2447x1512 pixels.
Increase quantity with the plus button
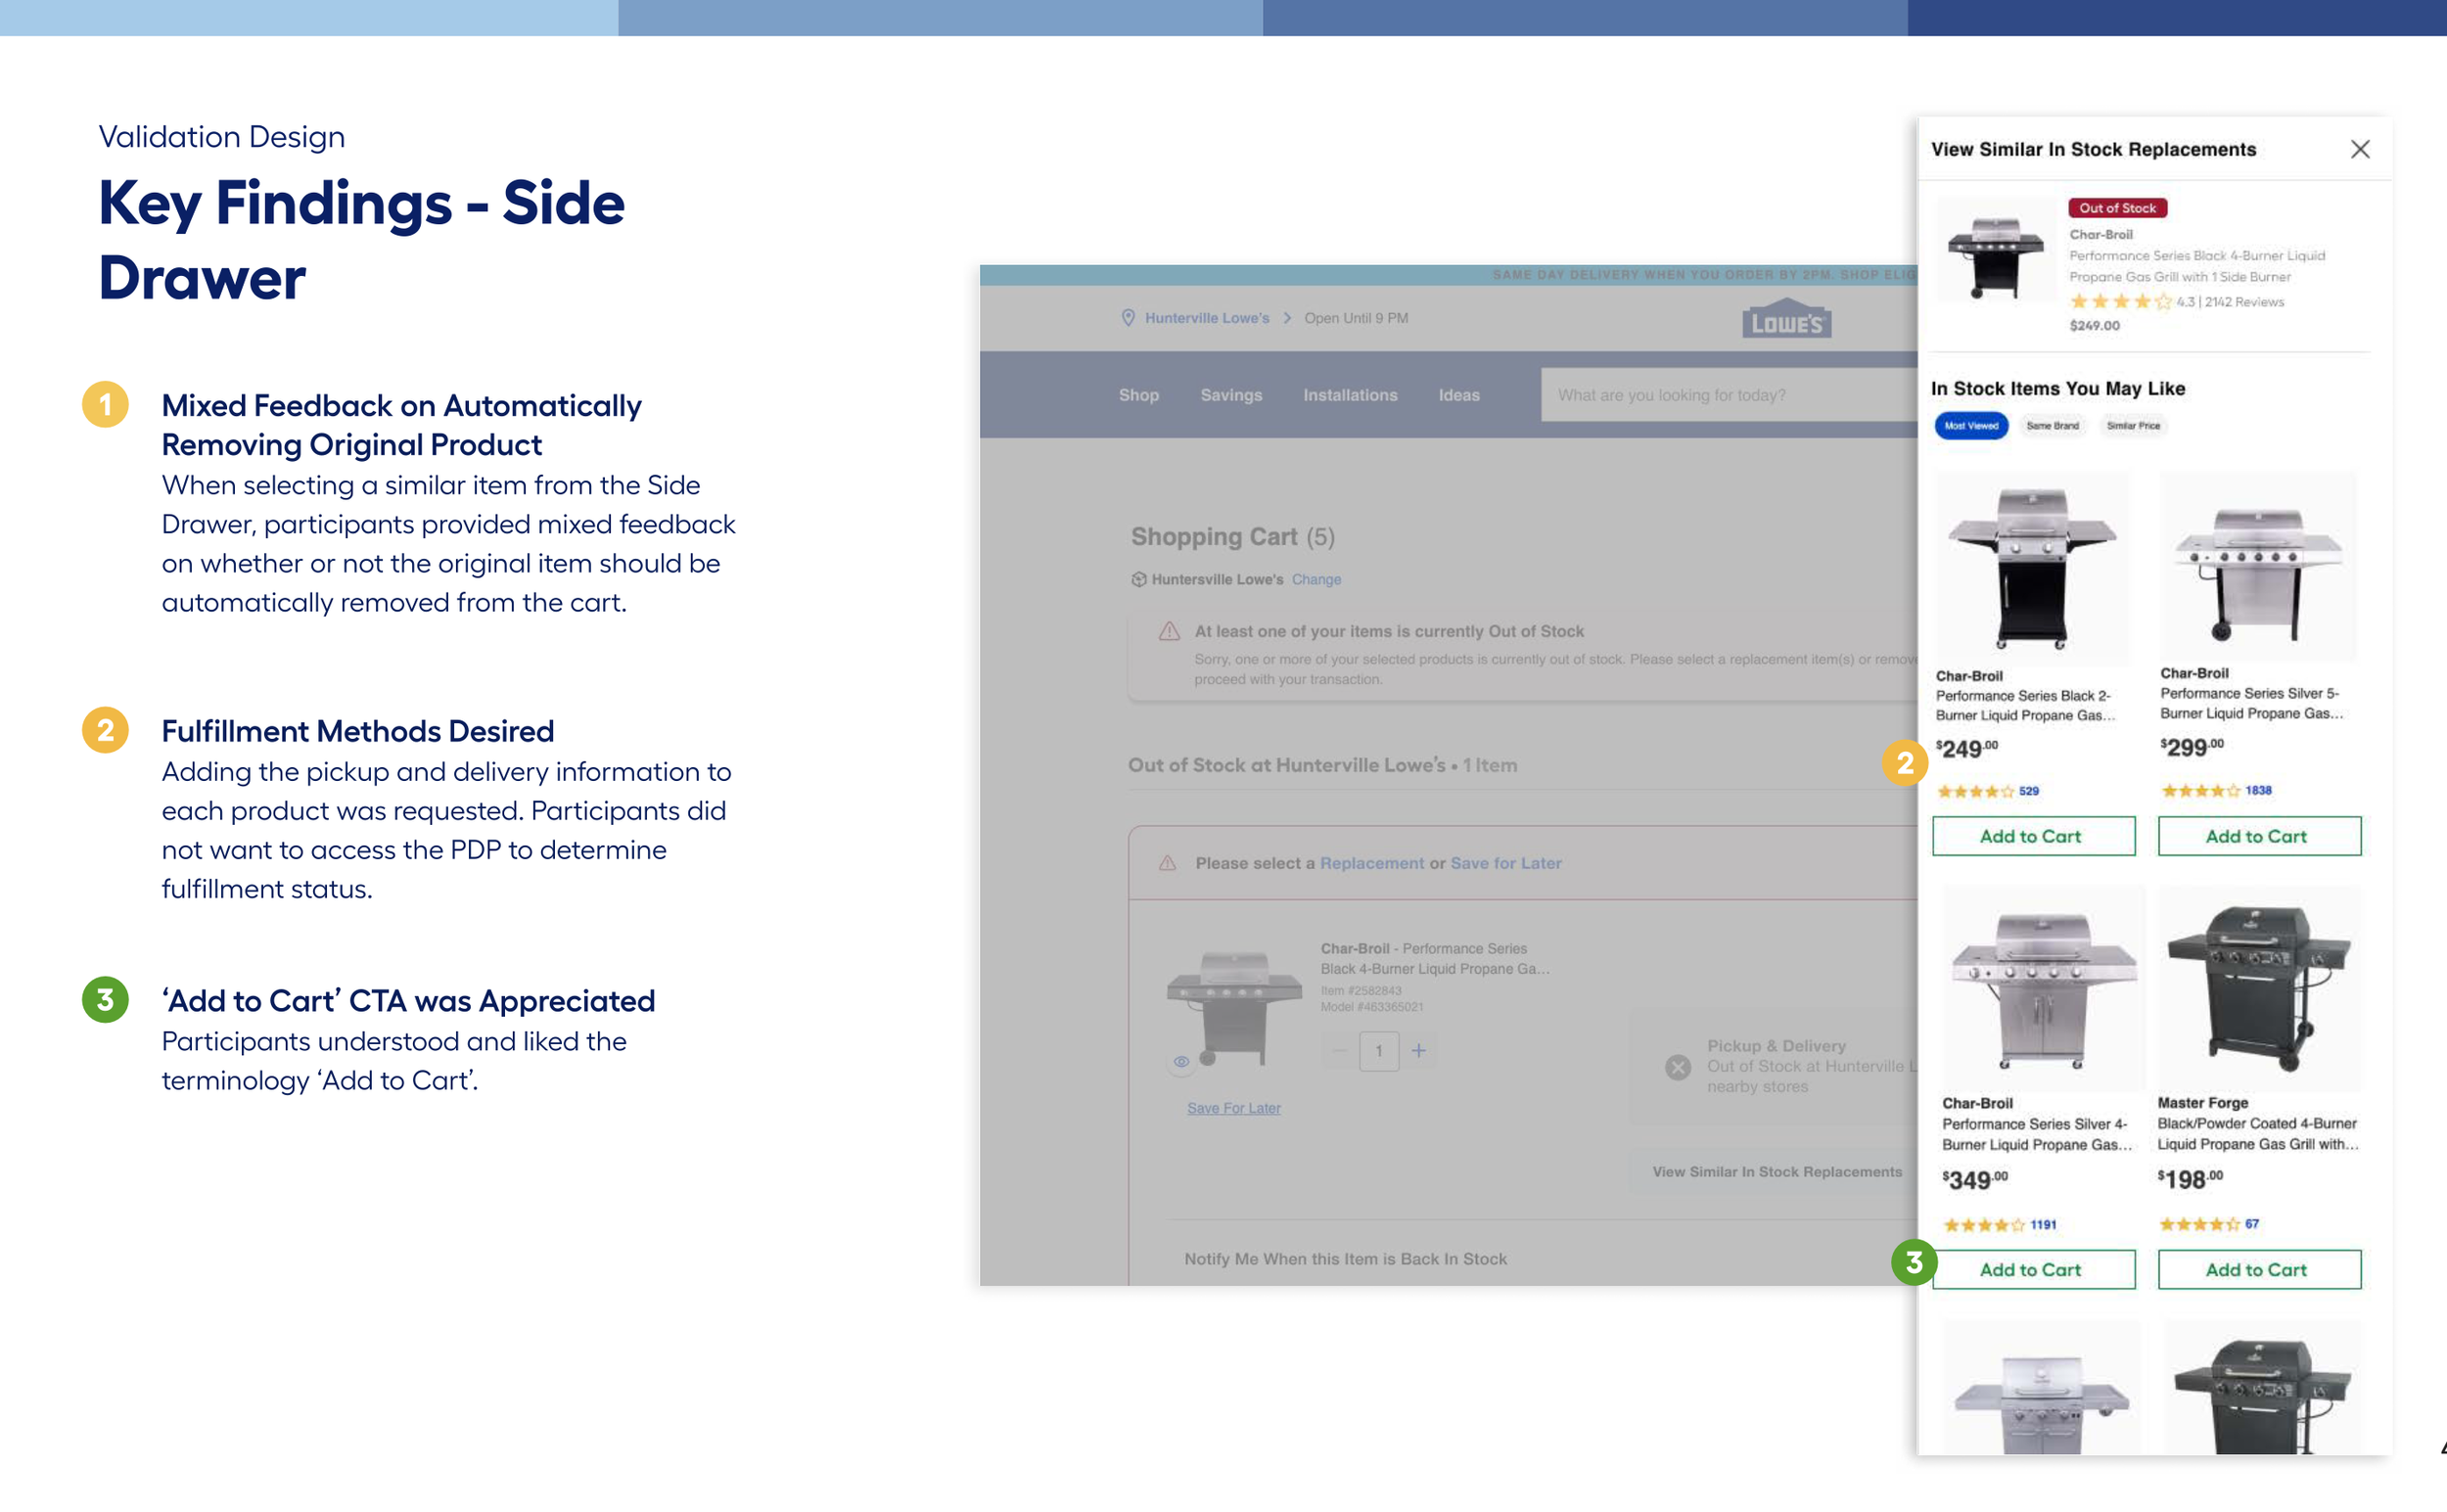pyautogui.click(x=1418, y=1050)
